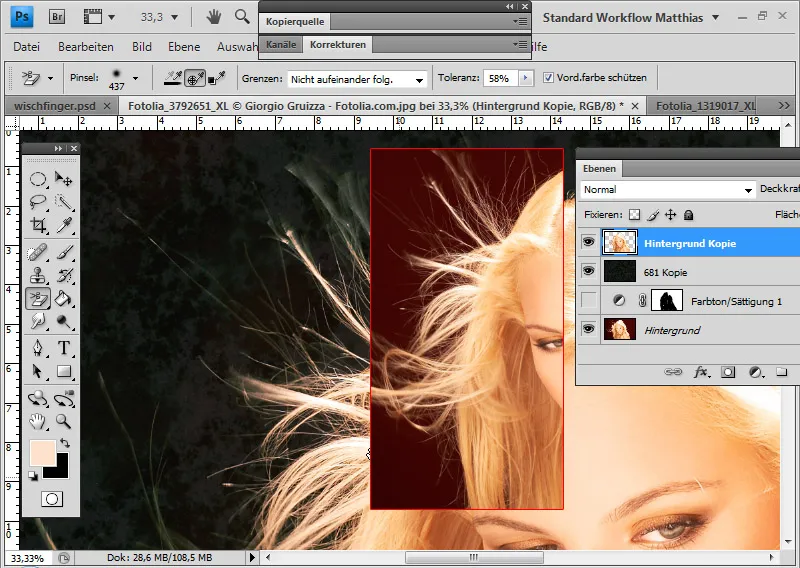Select the Dodge tool
Screen dimensions: 800x568
[x=64, y=322]
